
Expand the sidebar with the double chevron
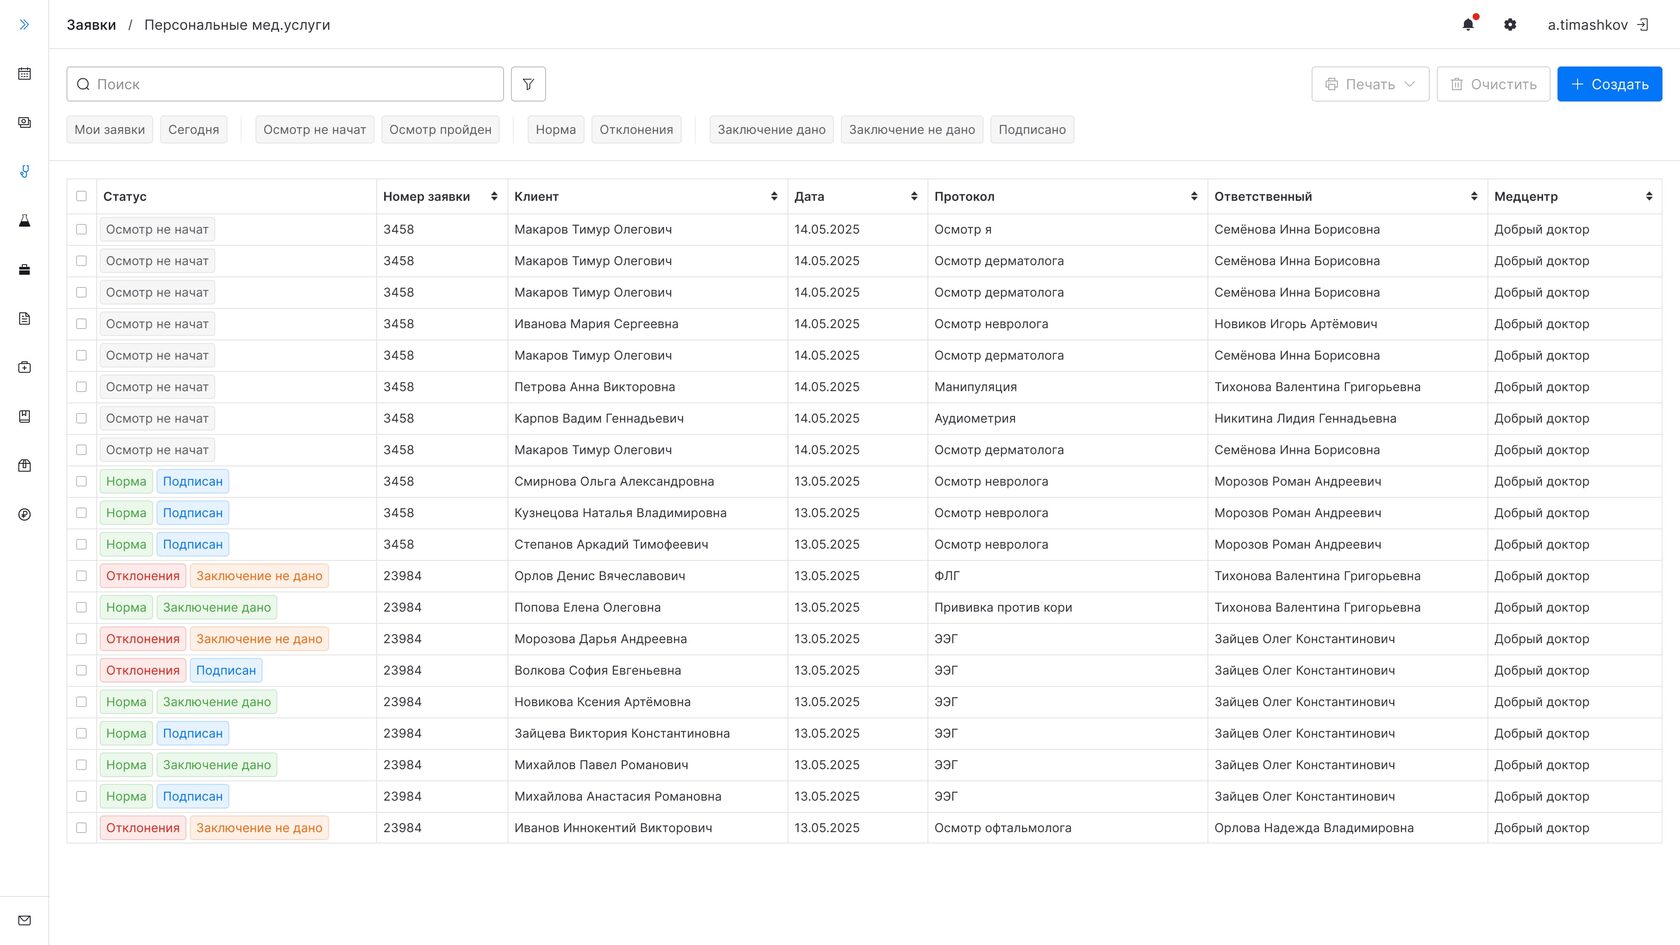24,25
